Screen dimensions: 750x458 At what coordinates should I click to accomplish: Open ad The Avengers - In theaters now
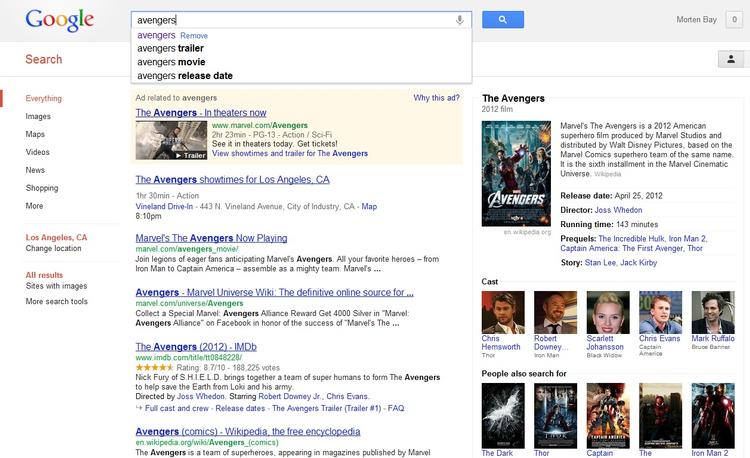coord(200,112)
